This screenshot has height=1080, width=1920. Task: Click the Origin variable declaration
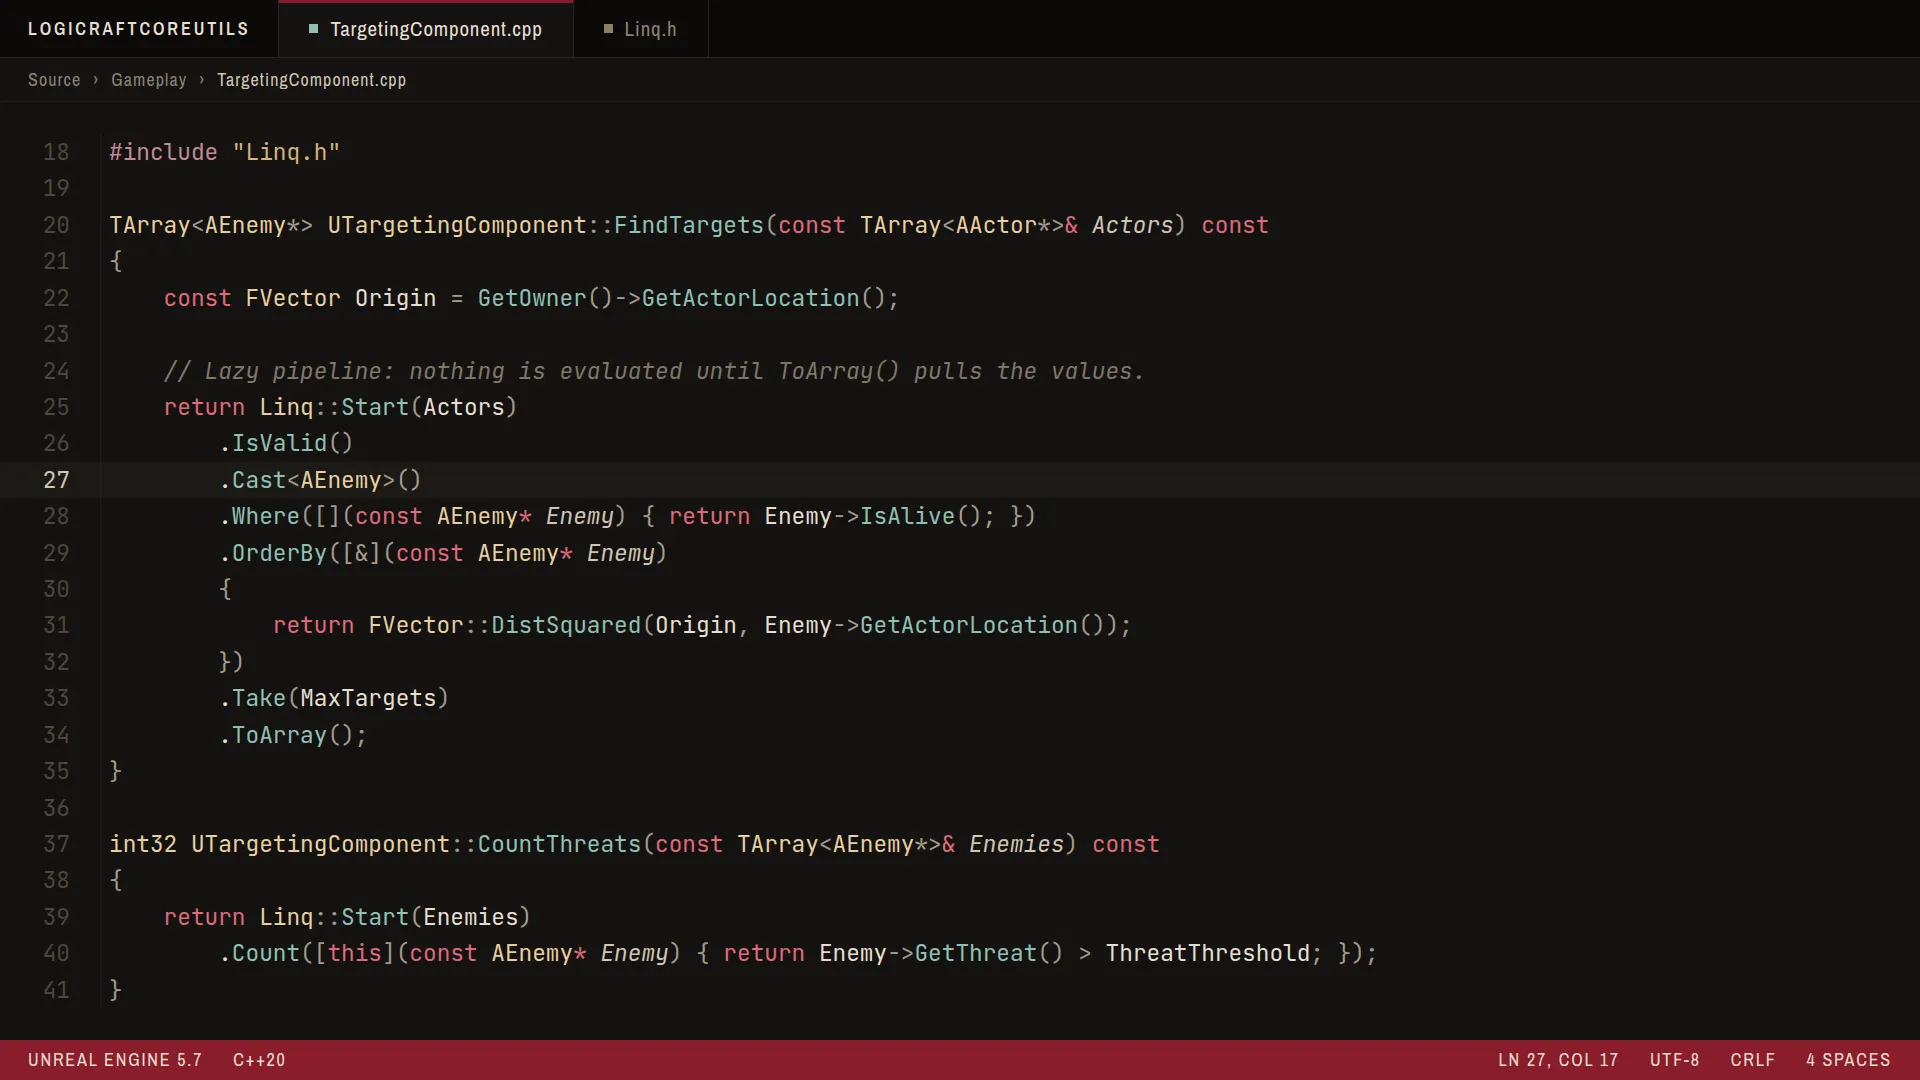tap(395, 298)
